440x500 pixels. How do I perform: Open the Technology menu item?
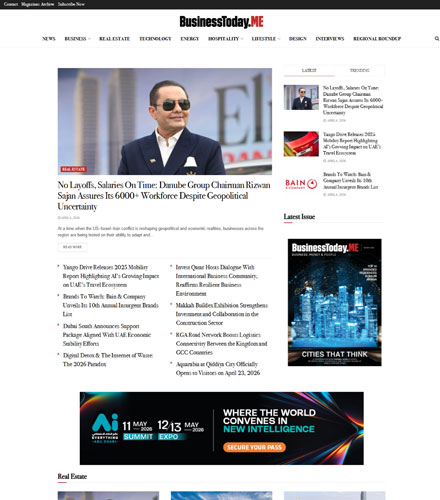coord(155,39)
